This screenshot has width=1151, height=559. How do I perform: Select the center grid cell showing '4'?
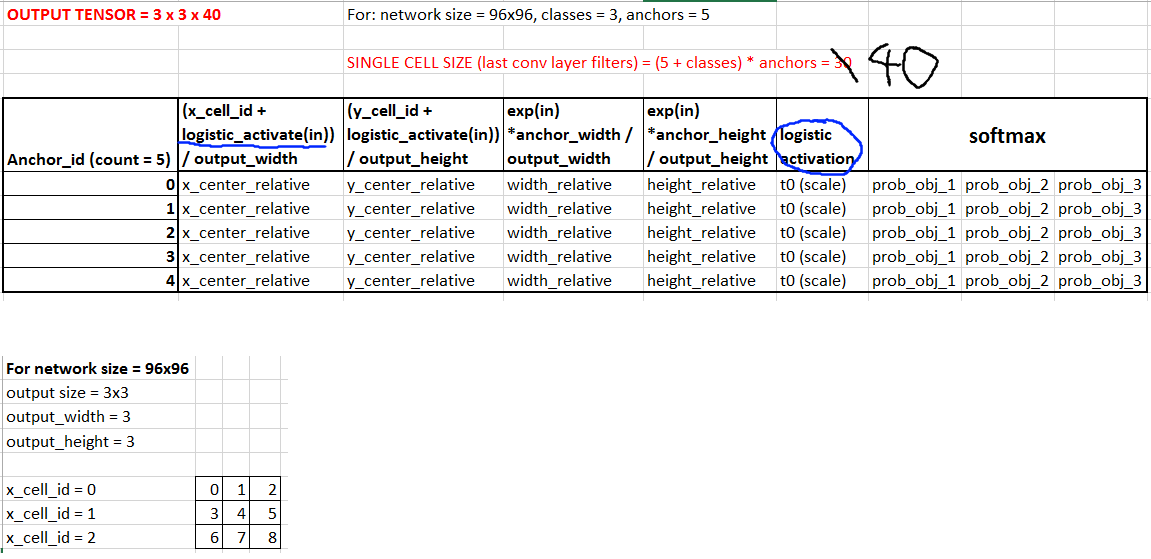click(x=237, y=514)
